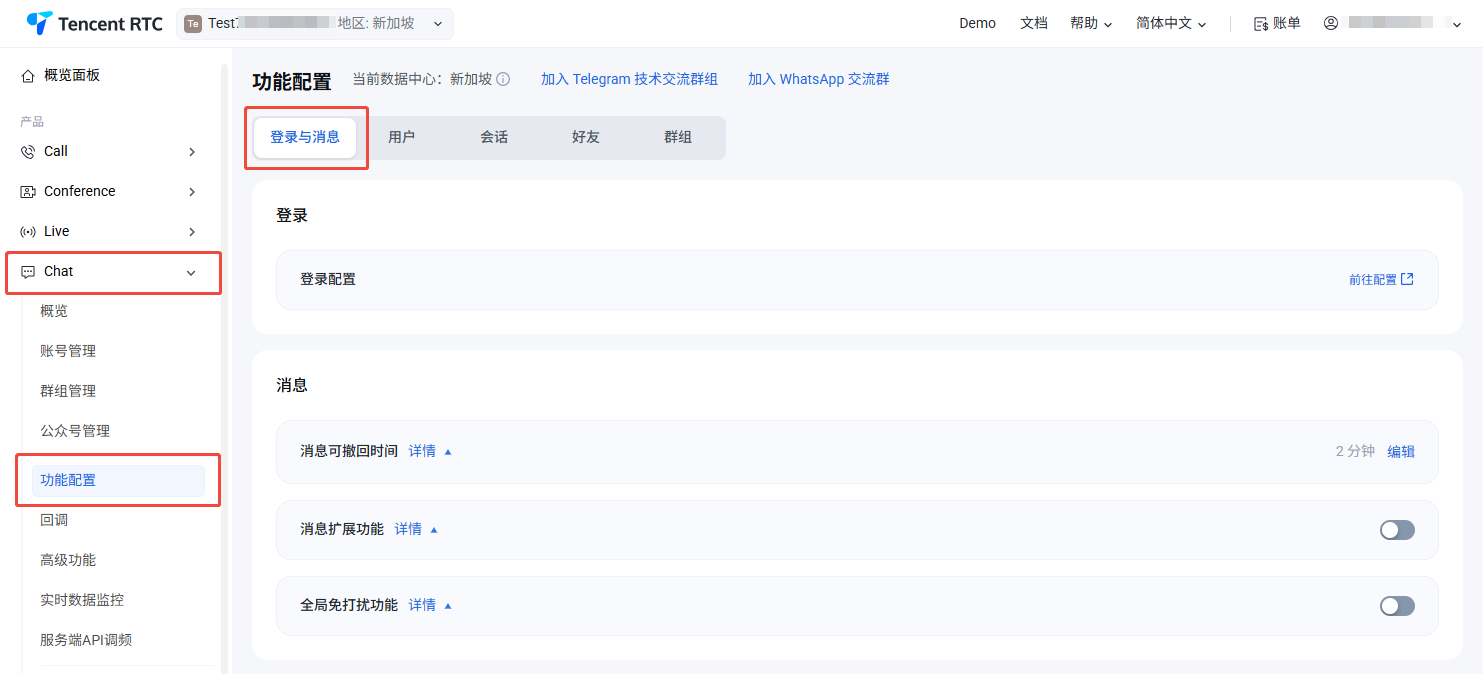Viewport: 1483px width, 674px height.
Task: Click 加入 WhatsApp 交流群 link
Action: [x=819, y=79]
